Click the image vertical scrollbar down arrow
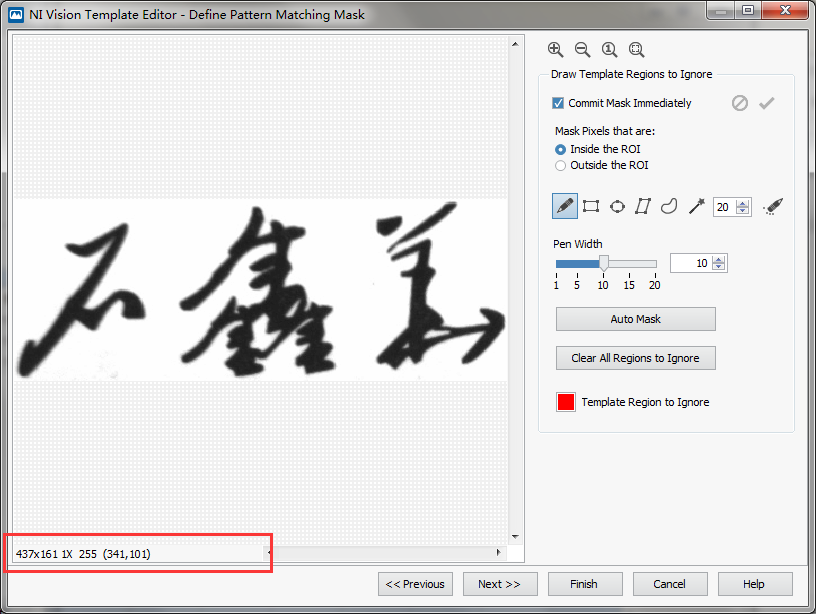Screen dimensions: 816x614 point(515,536)
